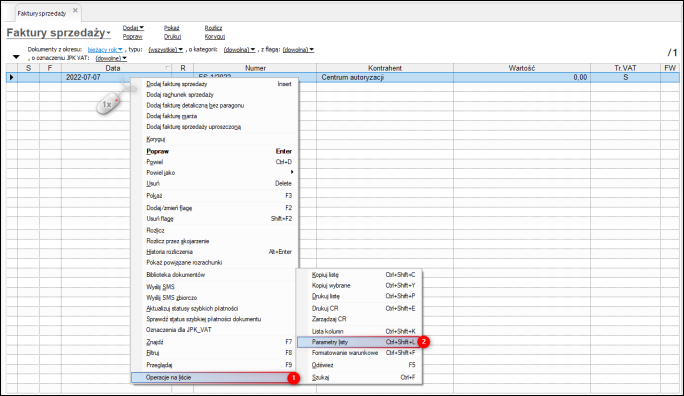This screenshot has height=396, width=684.
Task: Choose Formatowanie warunkowe in submenu
Action: coord(359,353)
